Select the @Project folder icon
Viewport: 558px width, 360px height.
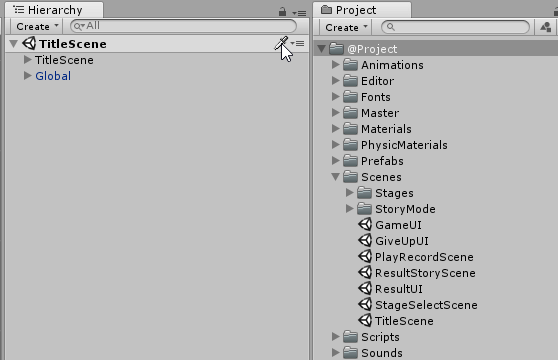(336, 49)
